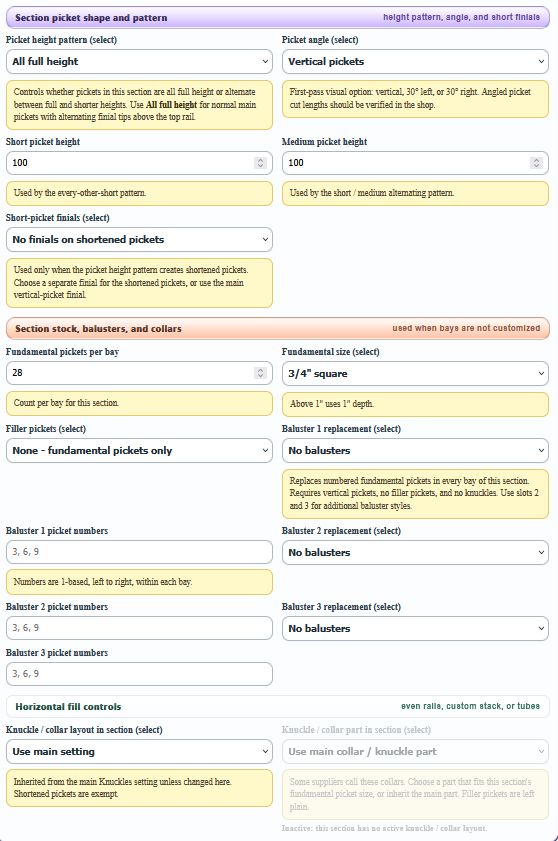This screenshot has height=841, width=558.
Task: Open the Knuckle / collar layout dropdown
Action: pos(139,751)
